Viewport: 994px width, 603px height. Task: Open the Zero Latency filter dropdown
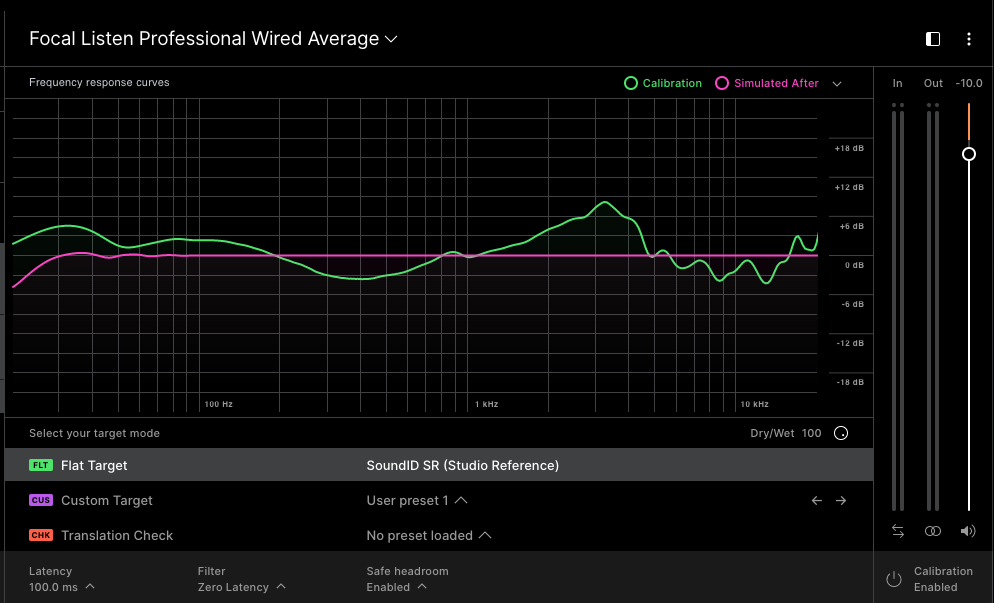coord(241,587)
